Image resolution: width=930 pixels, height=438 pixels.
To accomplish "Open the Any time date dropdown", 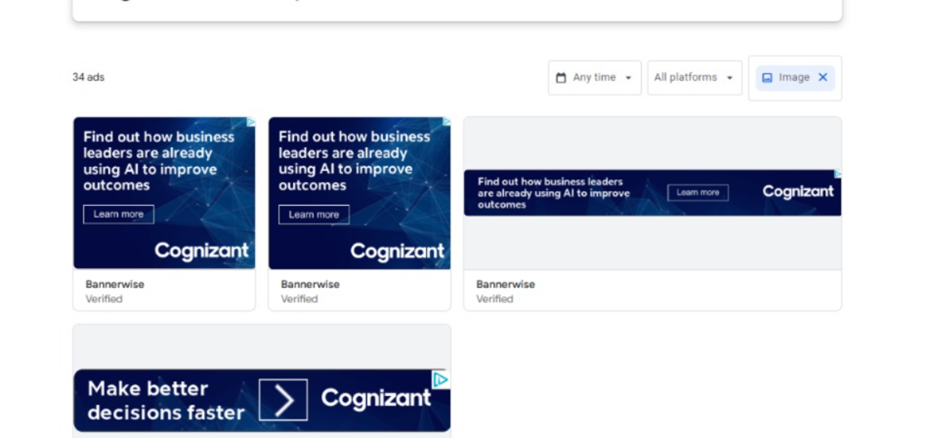I will (594, 78).
